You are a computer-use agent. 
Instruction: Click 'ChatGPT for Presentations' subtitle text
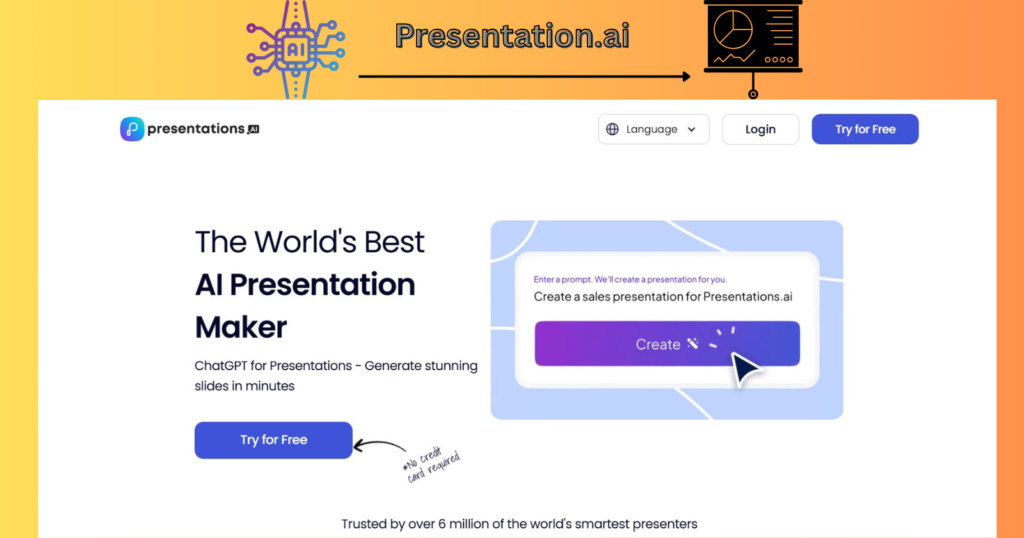273,366
